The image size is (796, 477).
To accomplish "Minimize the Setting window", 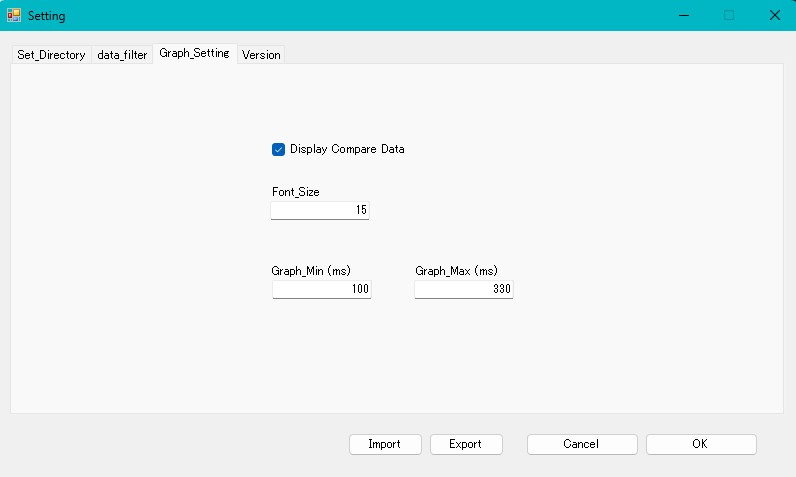I will [684, 15].
